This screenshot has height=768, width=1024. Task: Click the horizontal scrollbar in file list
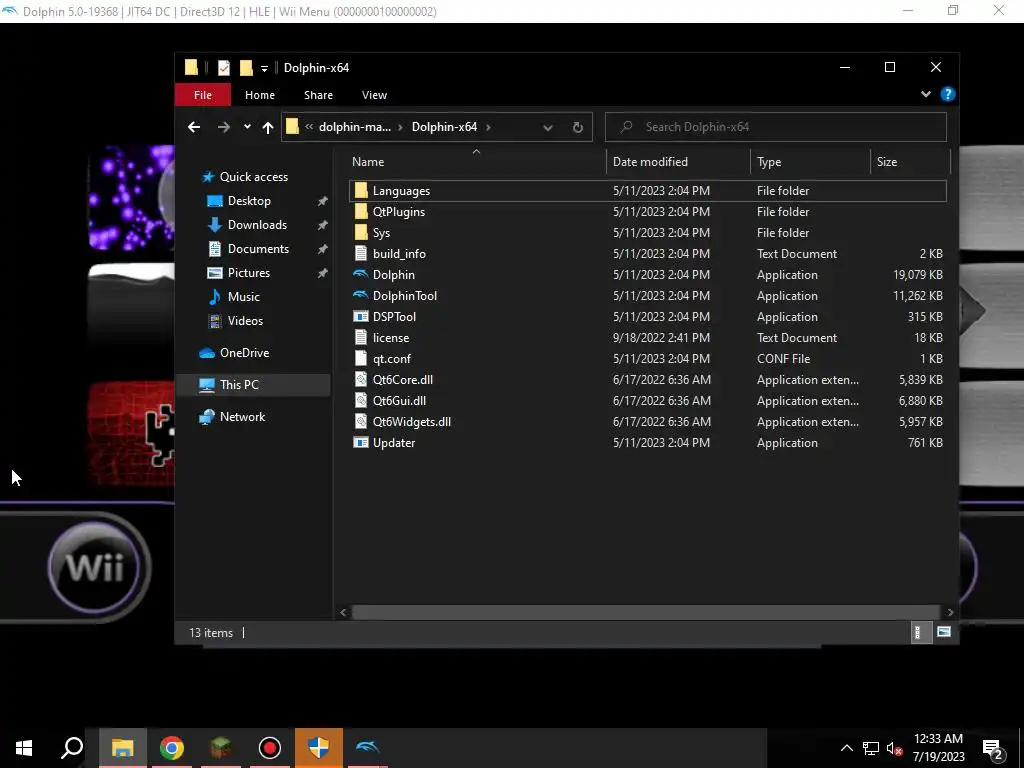pyautogui.click(x=646, y=612)
